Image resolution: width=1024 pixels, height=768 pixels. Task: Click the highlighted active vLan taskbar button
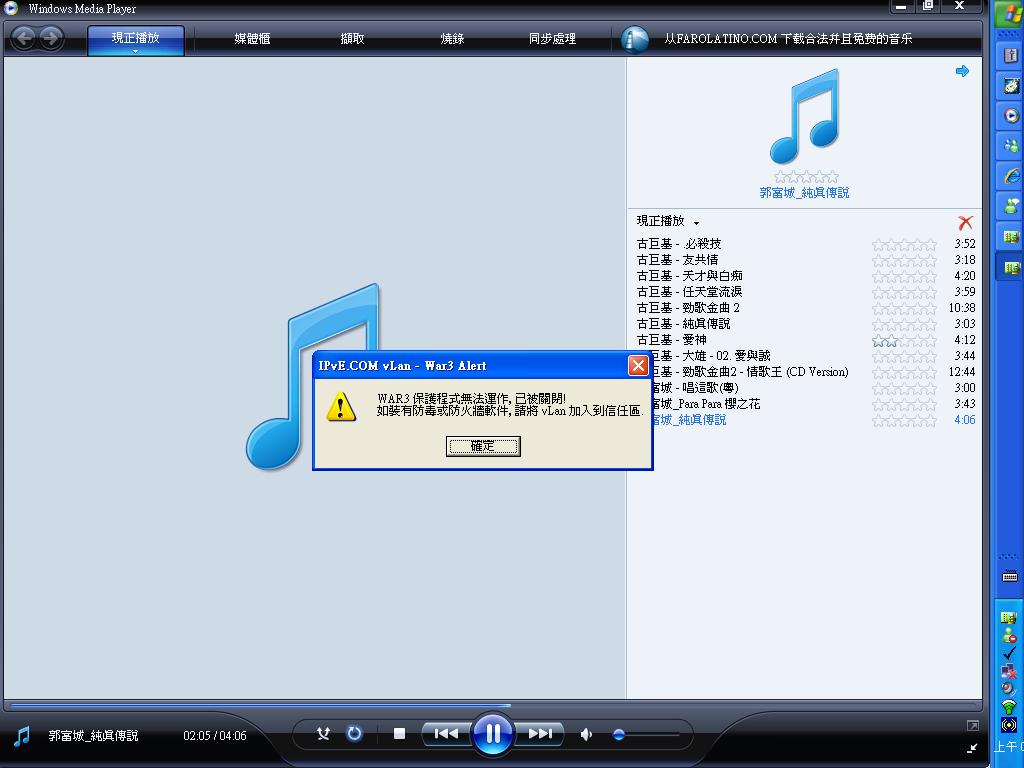(1011, 267)
